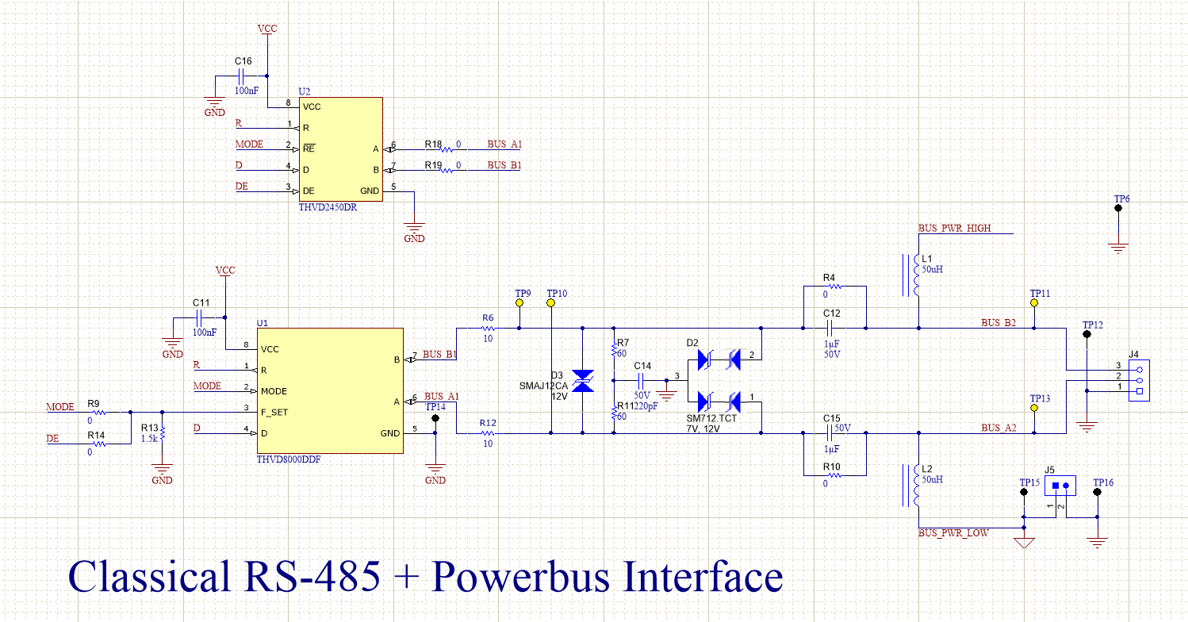
Task: Select the BUS_A2 net label
Action: point(998,427)
